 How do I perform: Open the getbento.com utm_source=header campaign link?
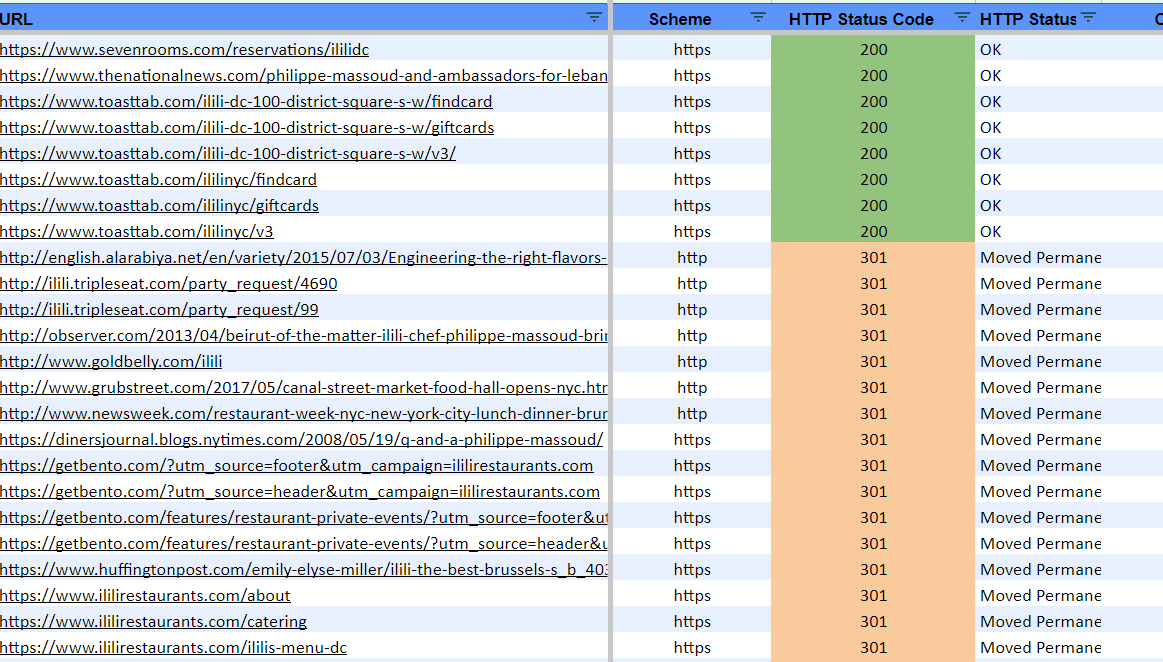pos(300,491)
